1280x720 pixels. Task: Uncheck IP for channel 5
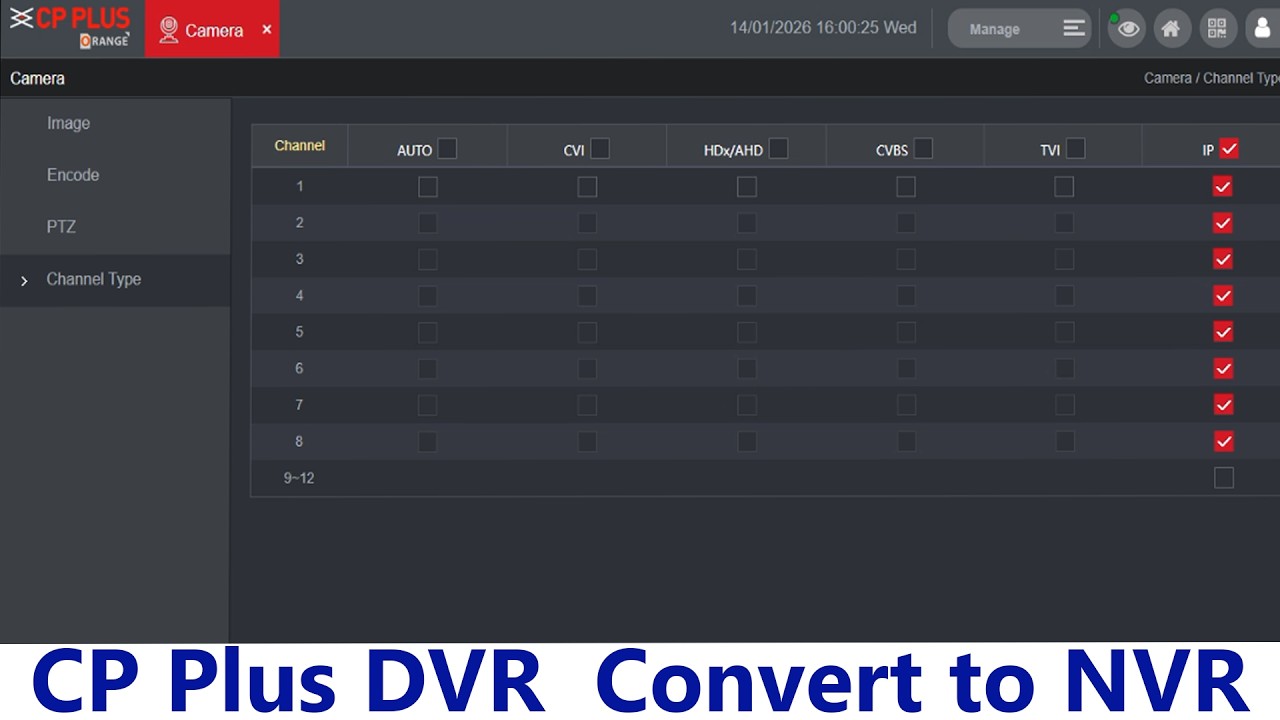(x=1223, y=332)
